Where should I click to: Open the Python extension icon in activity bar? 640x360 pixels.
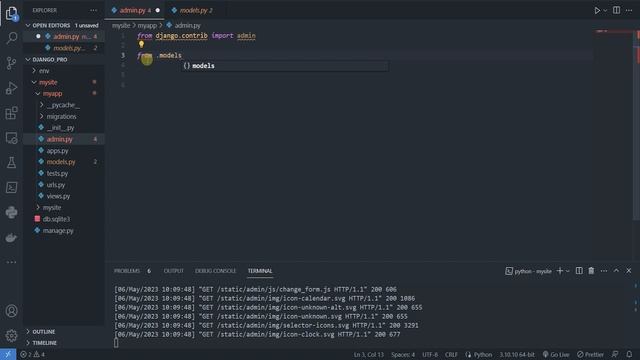tap(11, 212)
